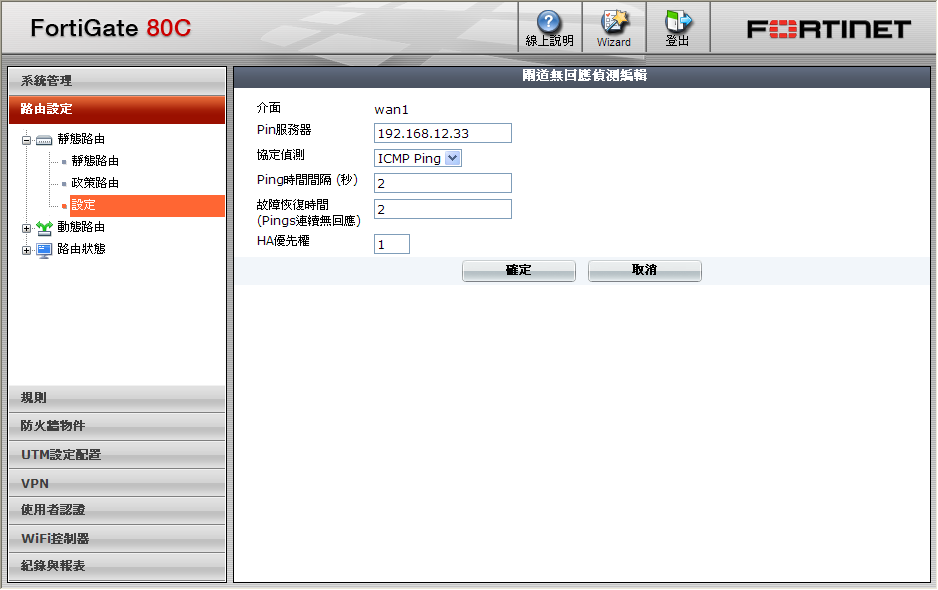The image size is (938, 590).
Task: Select the 靜態路由 sub-item in tree
Action: (95, 161)
